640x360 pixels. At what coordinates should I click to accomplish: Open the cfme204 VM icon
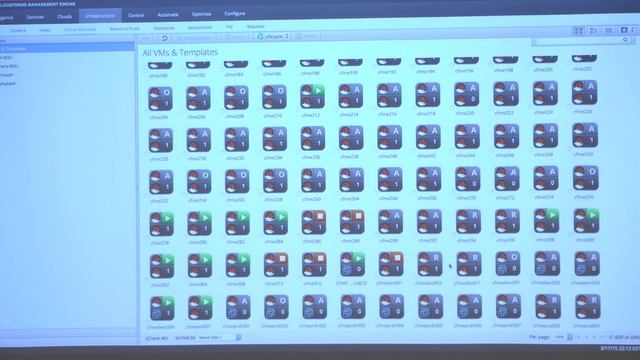(x=160, y=98)
